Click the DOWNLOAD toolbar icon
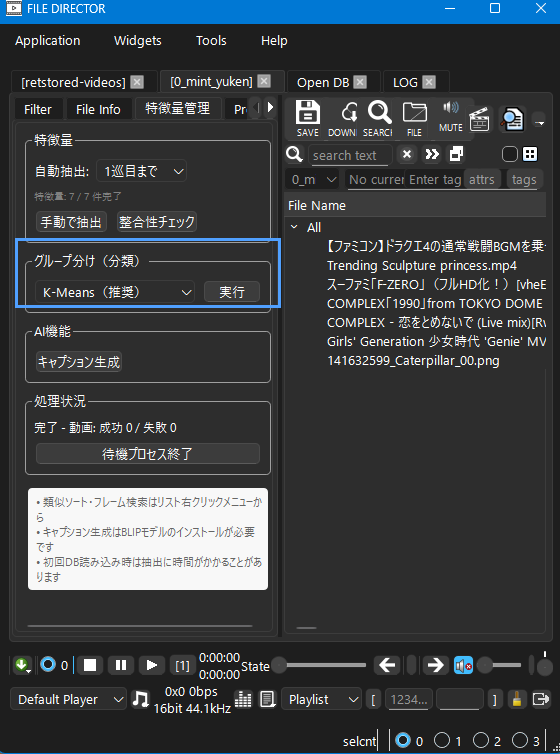This screenshot has height=754, width=560. point(342,118)
